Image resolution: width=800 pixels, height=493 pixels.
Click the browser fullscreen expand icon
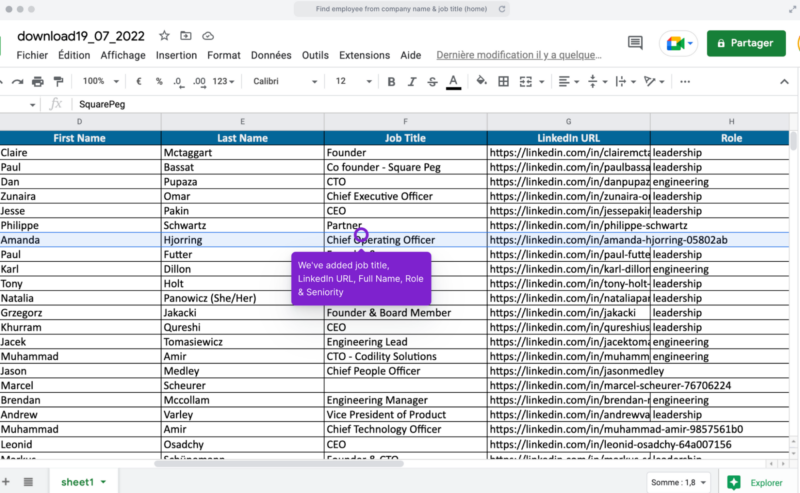(x=792, y=9)
